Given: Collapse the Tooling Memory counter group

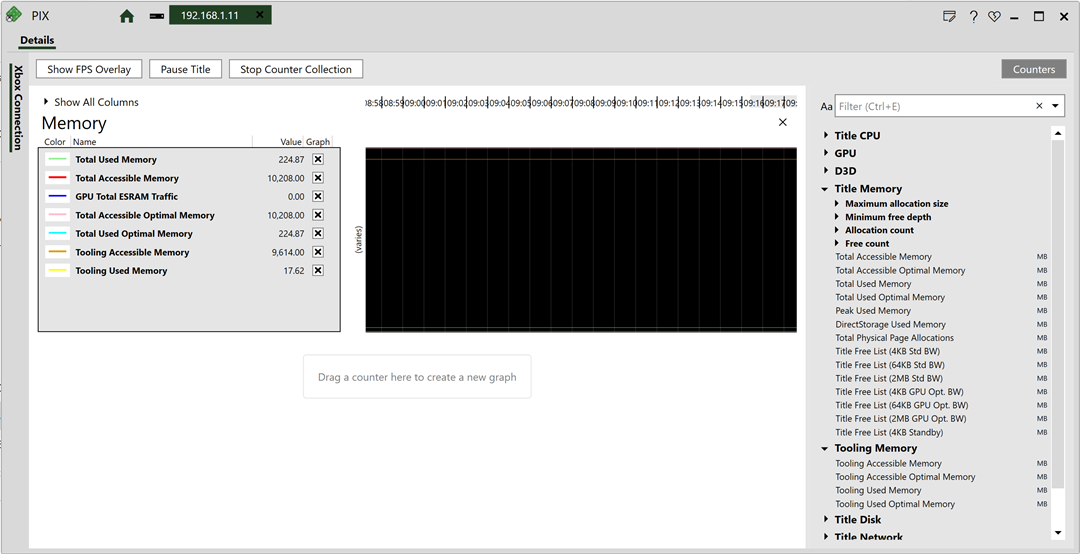Looking at the screenshot, I should point(825,448).
